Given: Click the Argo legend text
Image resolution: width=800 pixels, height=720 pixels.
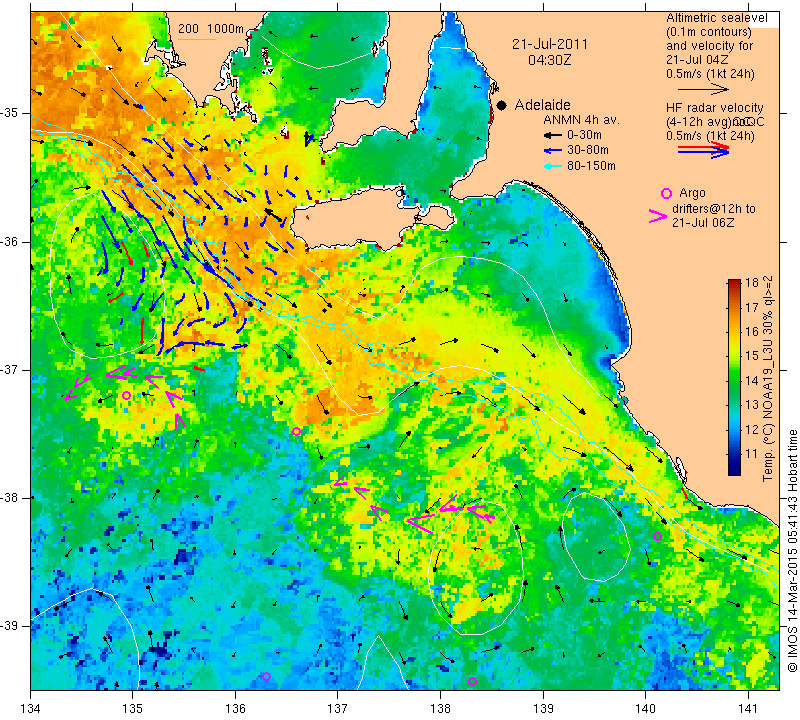Looking at the screenshot, I should [692, 193].
